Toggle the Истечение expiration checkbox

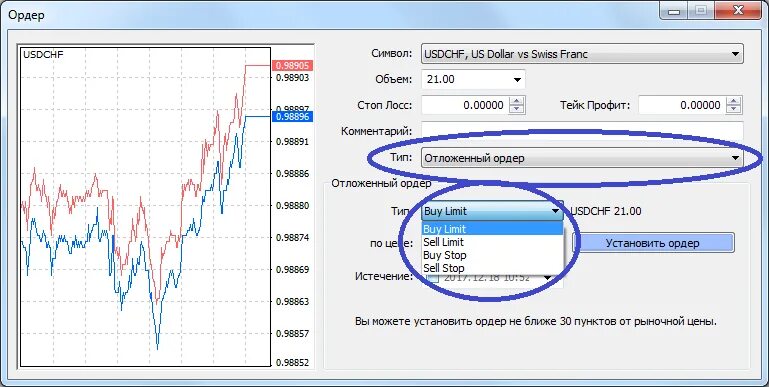(x=433, y=278)
